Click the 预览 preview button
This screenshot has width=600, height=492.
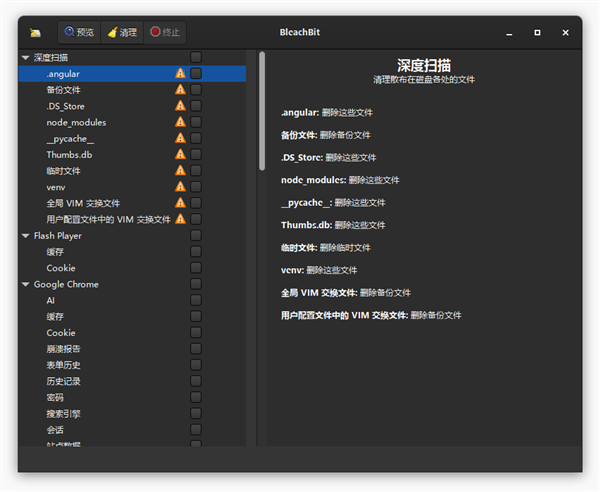[x=79, y=32]
